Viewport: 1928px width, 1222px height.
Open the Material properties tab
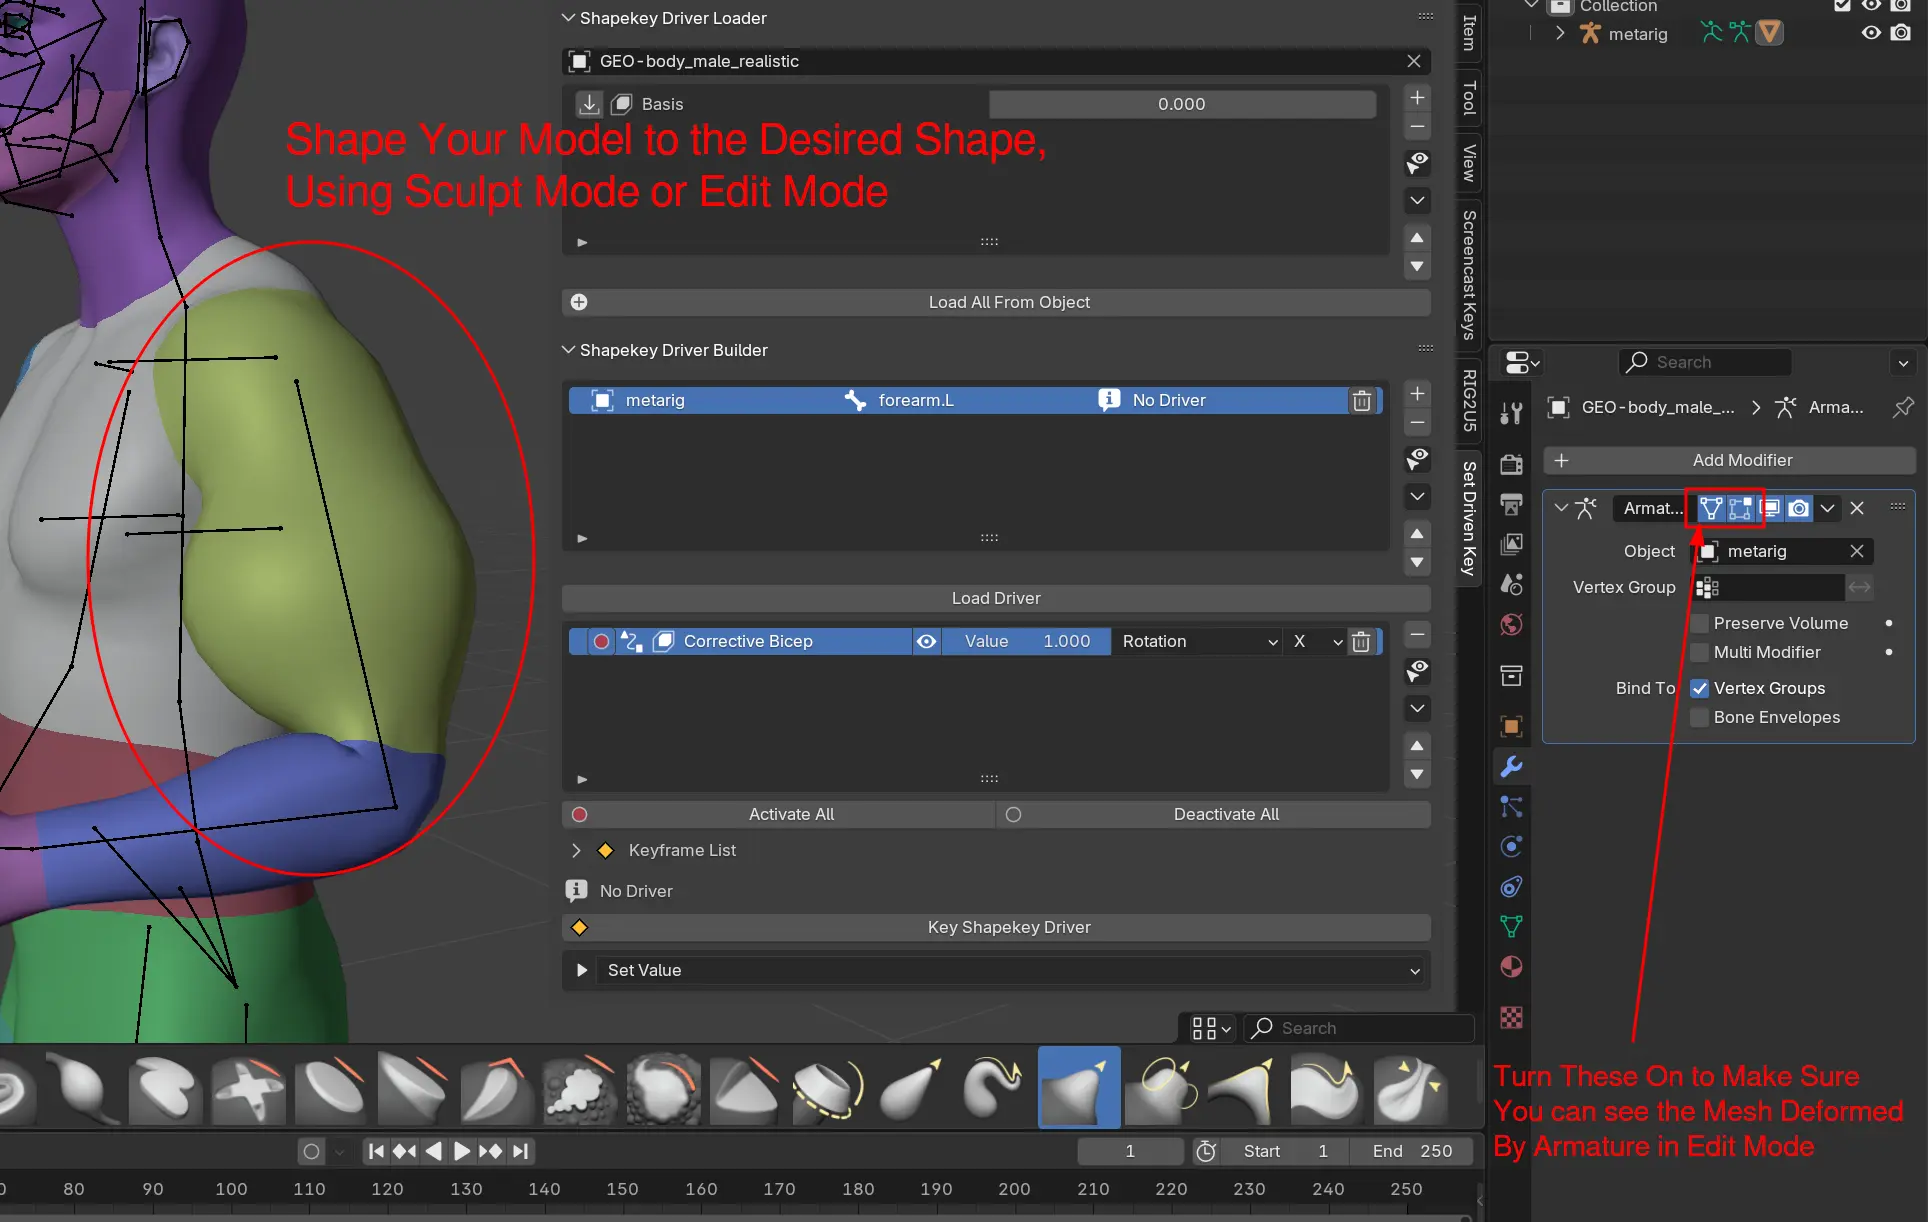[x=1511, y=967]
